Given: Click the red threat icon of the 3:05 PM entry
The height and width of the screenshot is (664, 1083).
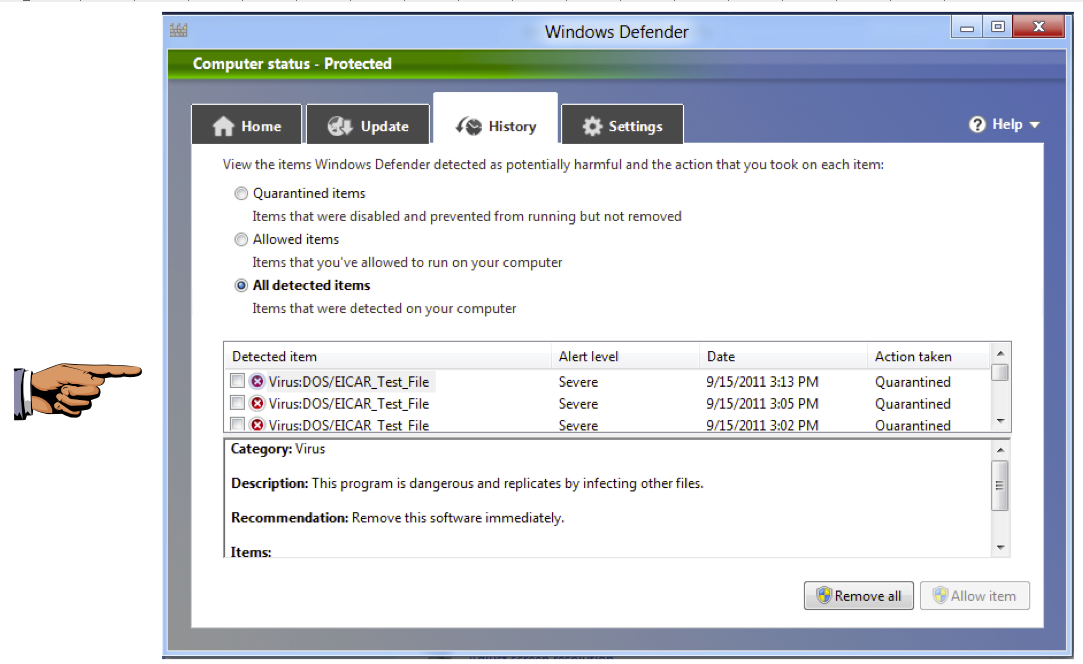Looking at the screenshot, I should point(257,404).
